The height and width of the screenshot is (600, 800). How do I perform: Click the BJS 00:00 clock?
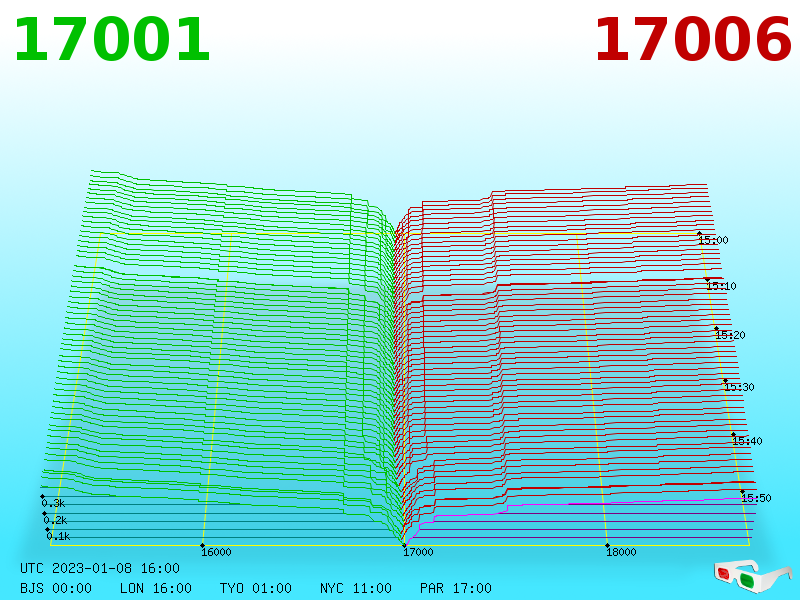pos(56,588)
